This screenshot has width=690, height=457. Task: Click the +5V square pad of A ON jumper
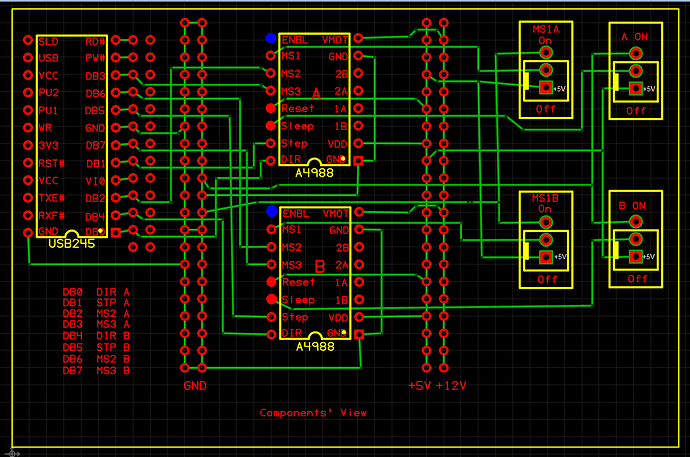click(x=636, y=89)
